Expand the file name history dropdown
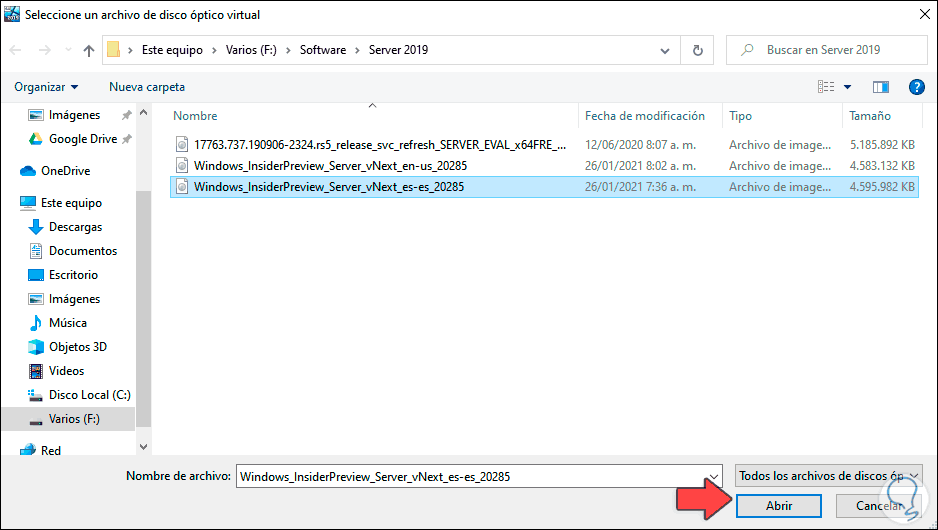The height and width of the screenshot is (530, 938). click(714, 477)
